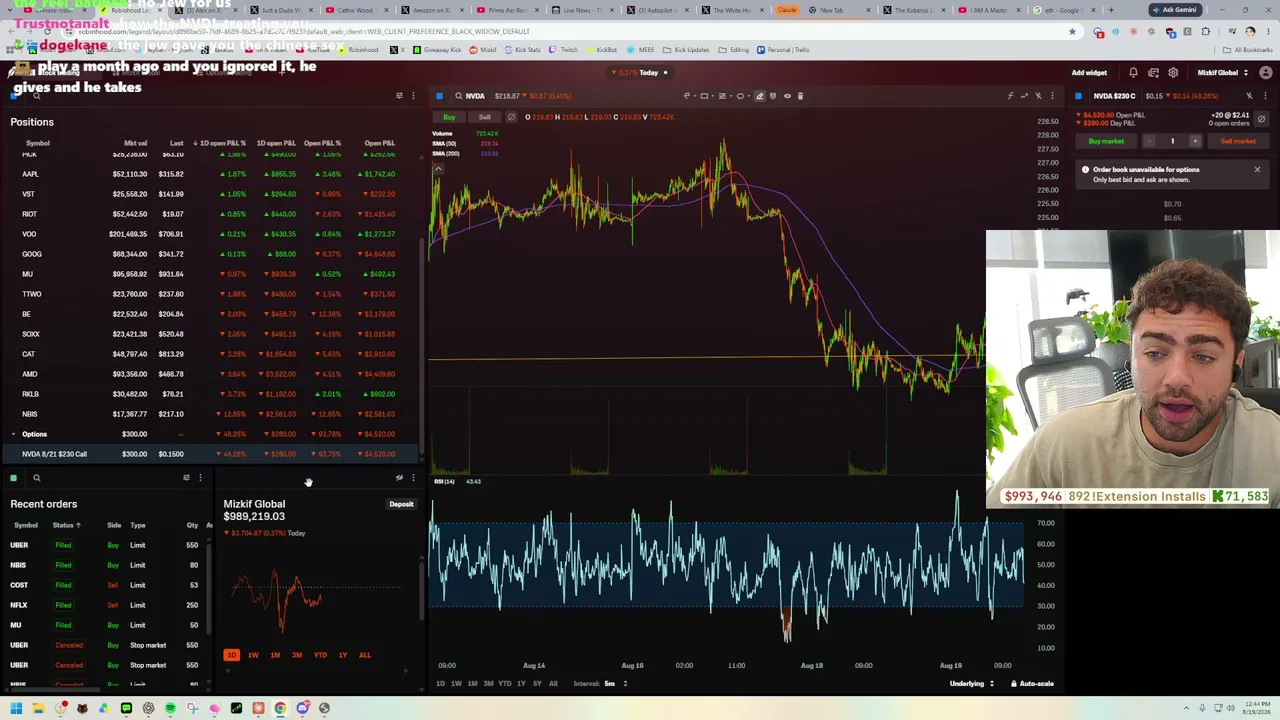Select ALL range on portfolio chart
The image size is (1280, 720).
click(365, 655)
